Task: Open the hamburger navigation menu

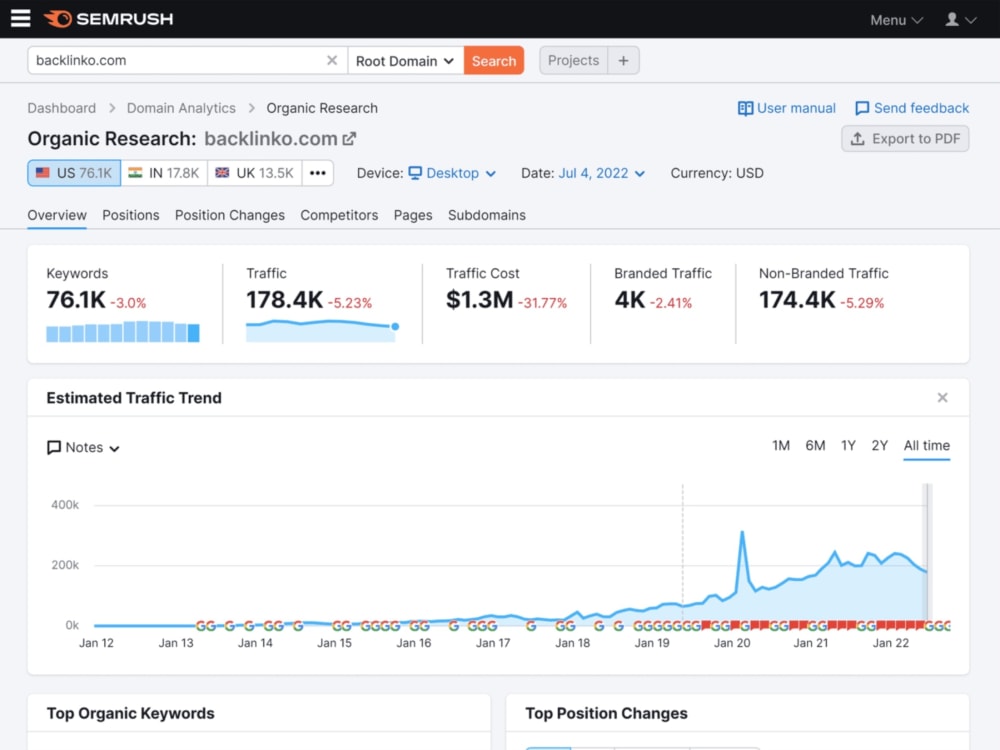Action: click(x=20, y=18)
